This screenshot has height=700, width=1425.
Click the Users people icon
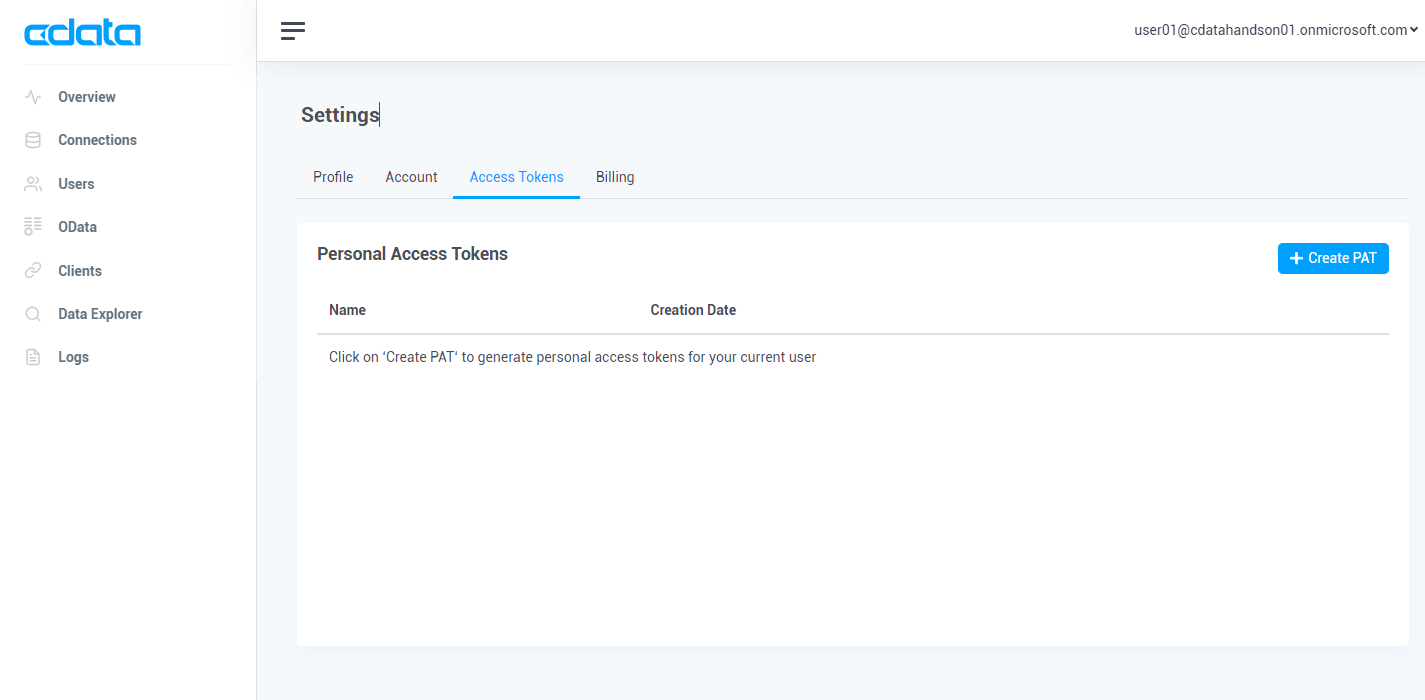(33, 184)
